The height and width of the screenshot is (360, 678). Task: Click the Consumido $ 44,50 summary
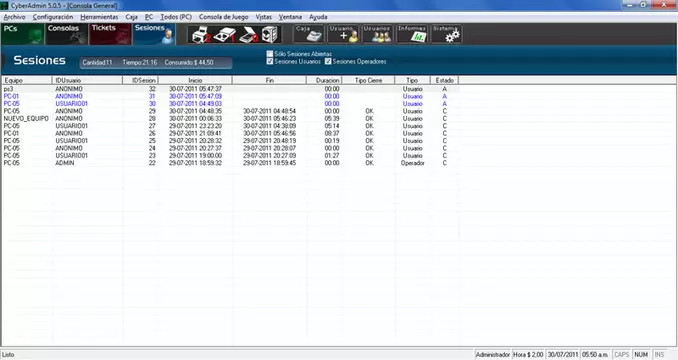(189, 63)
